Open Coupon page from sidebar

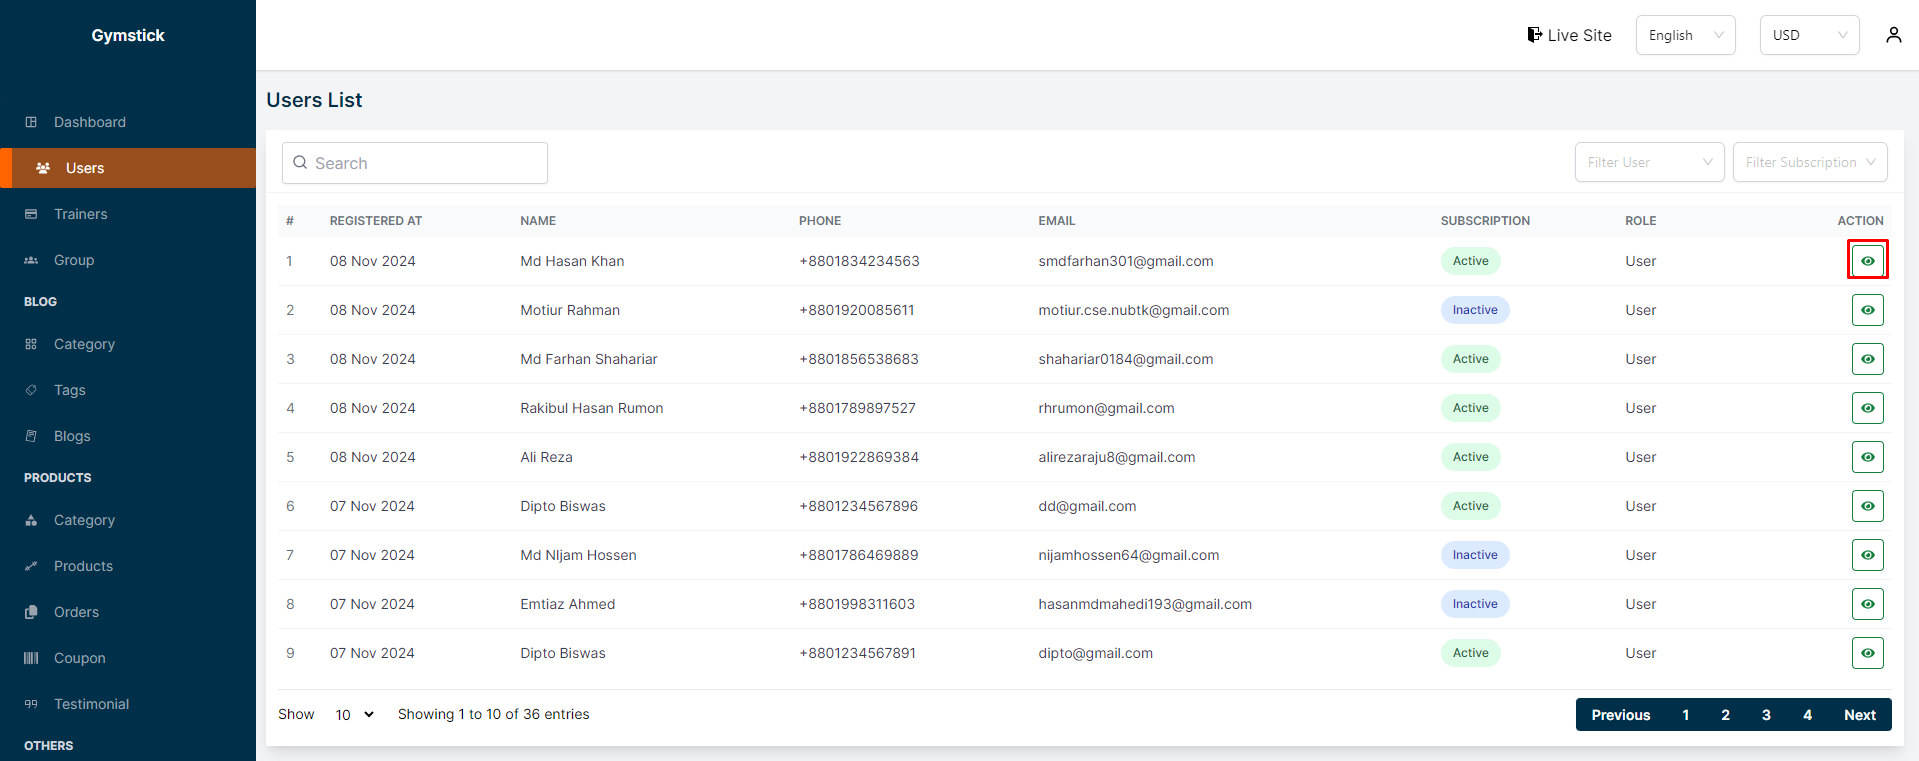tap(79, 658)
